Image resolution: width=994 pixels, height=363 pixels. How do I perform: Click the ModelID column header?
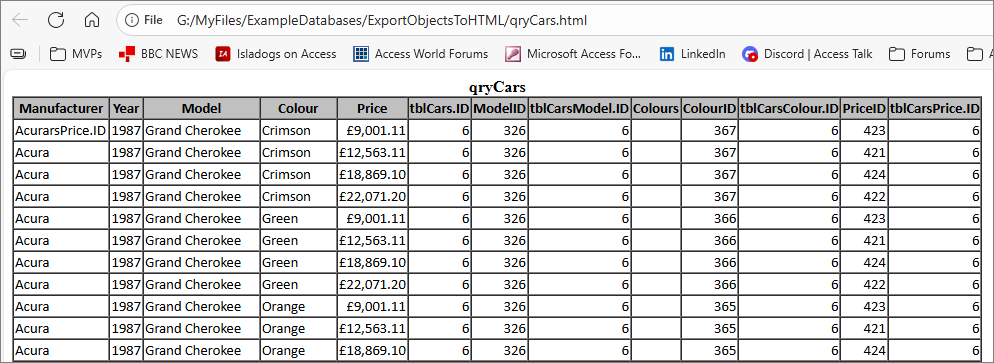point(500,108)
